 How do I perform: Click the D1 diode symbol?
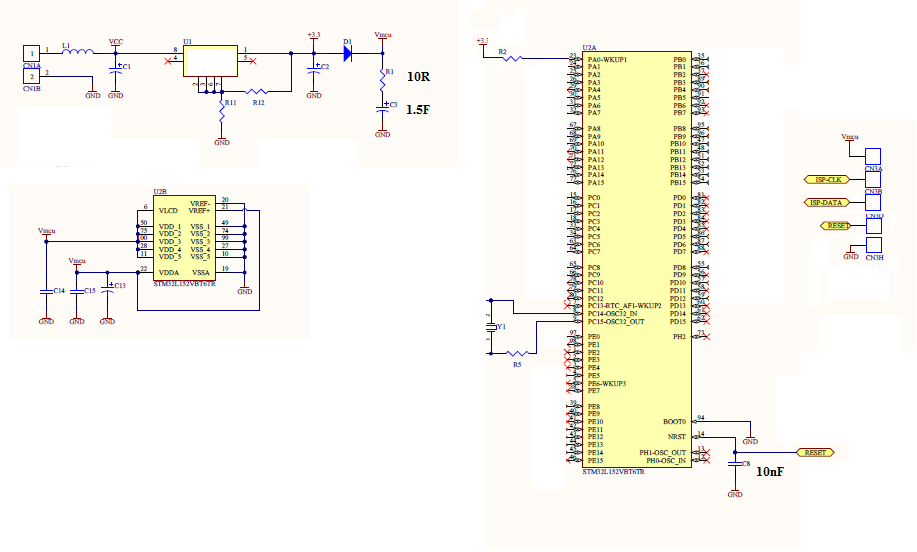pos(347,53)
